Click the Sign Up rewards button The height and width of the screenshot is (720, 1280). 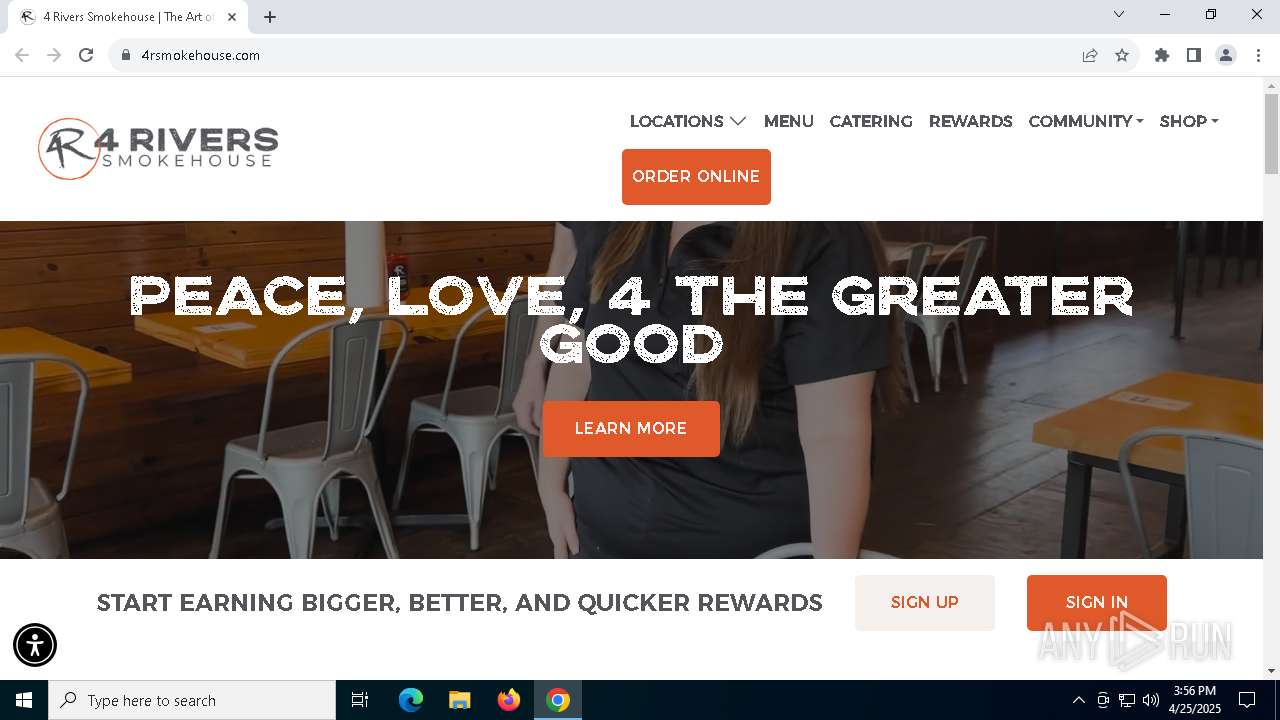coord(925,603)
